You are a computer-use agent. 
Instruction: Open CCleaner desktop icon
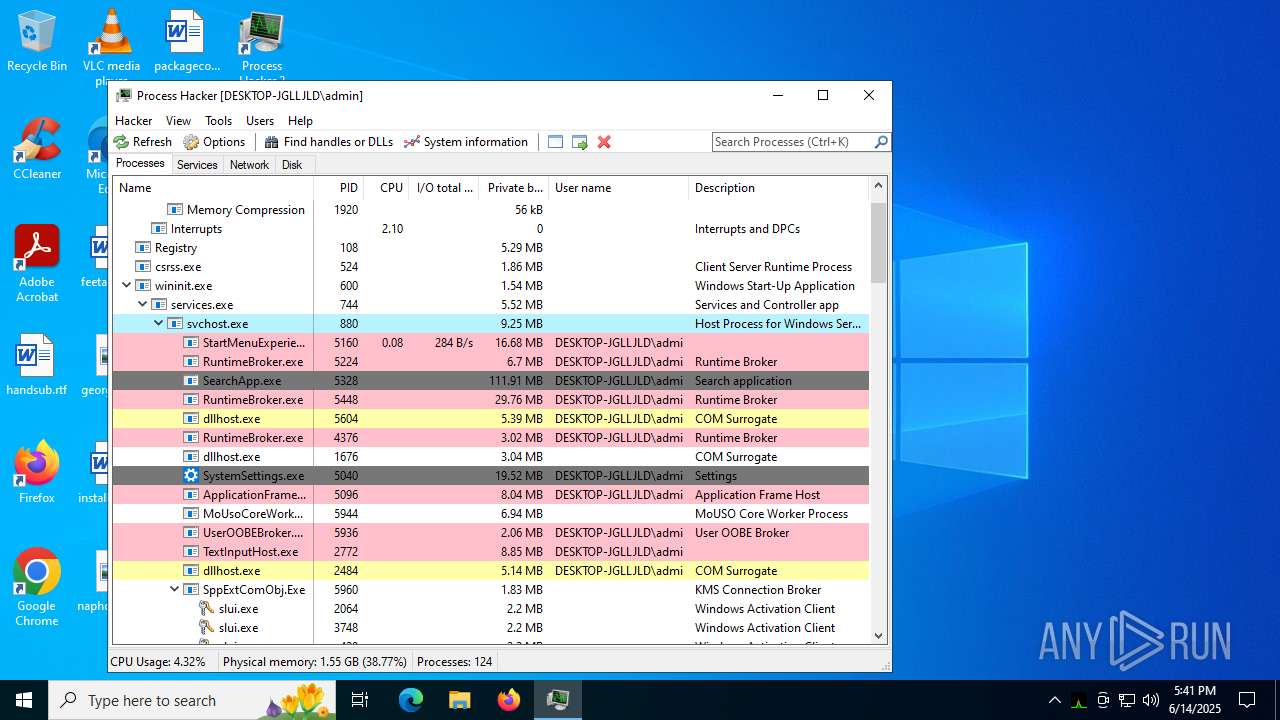tap(37, 150)
